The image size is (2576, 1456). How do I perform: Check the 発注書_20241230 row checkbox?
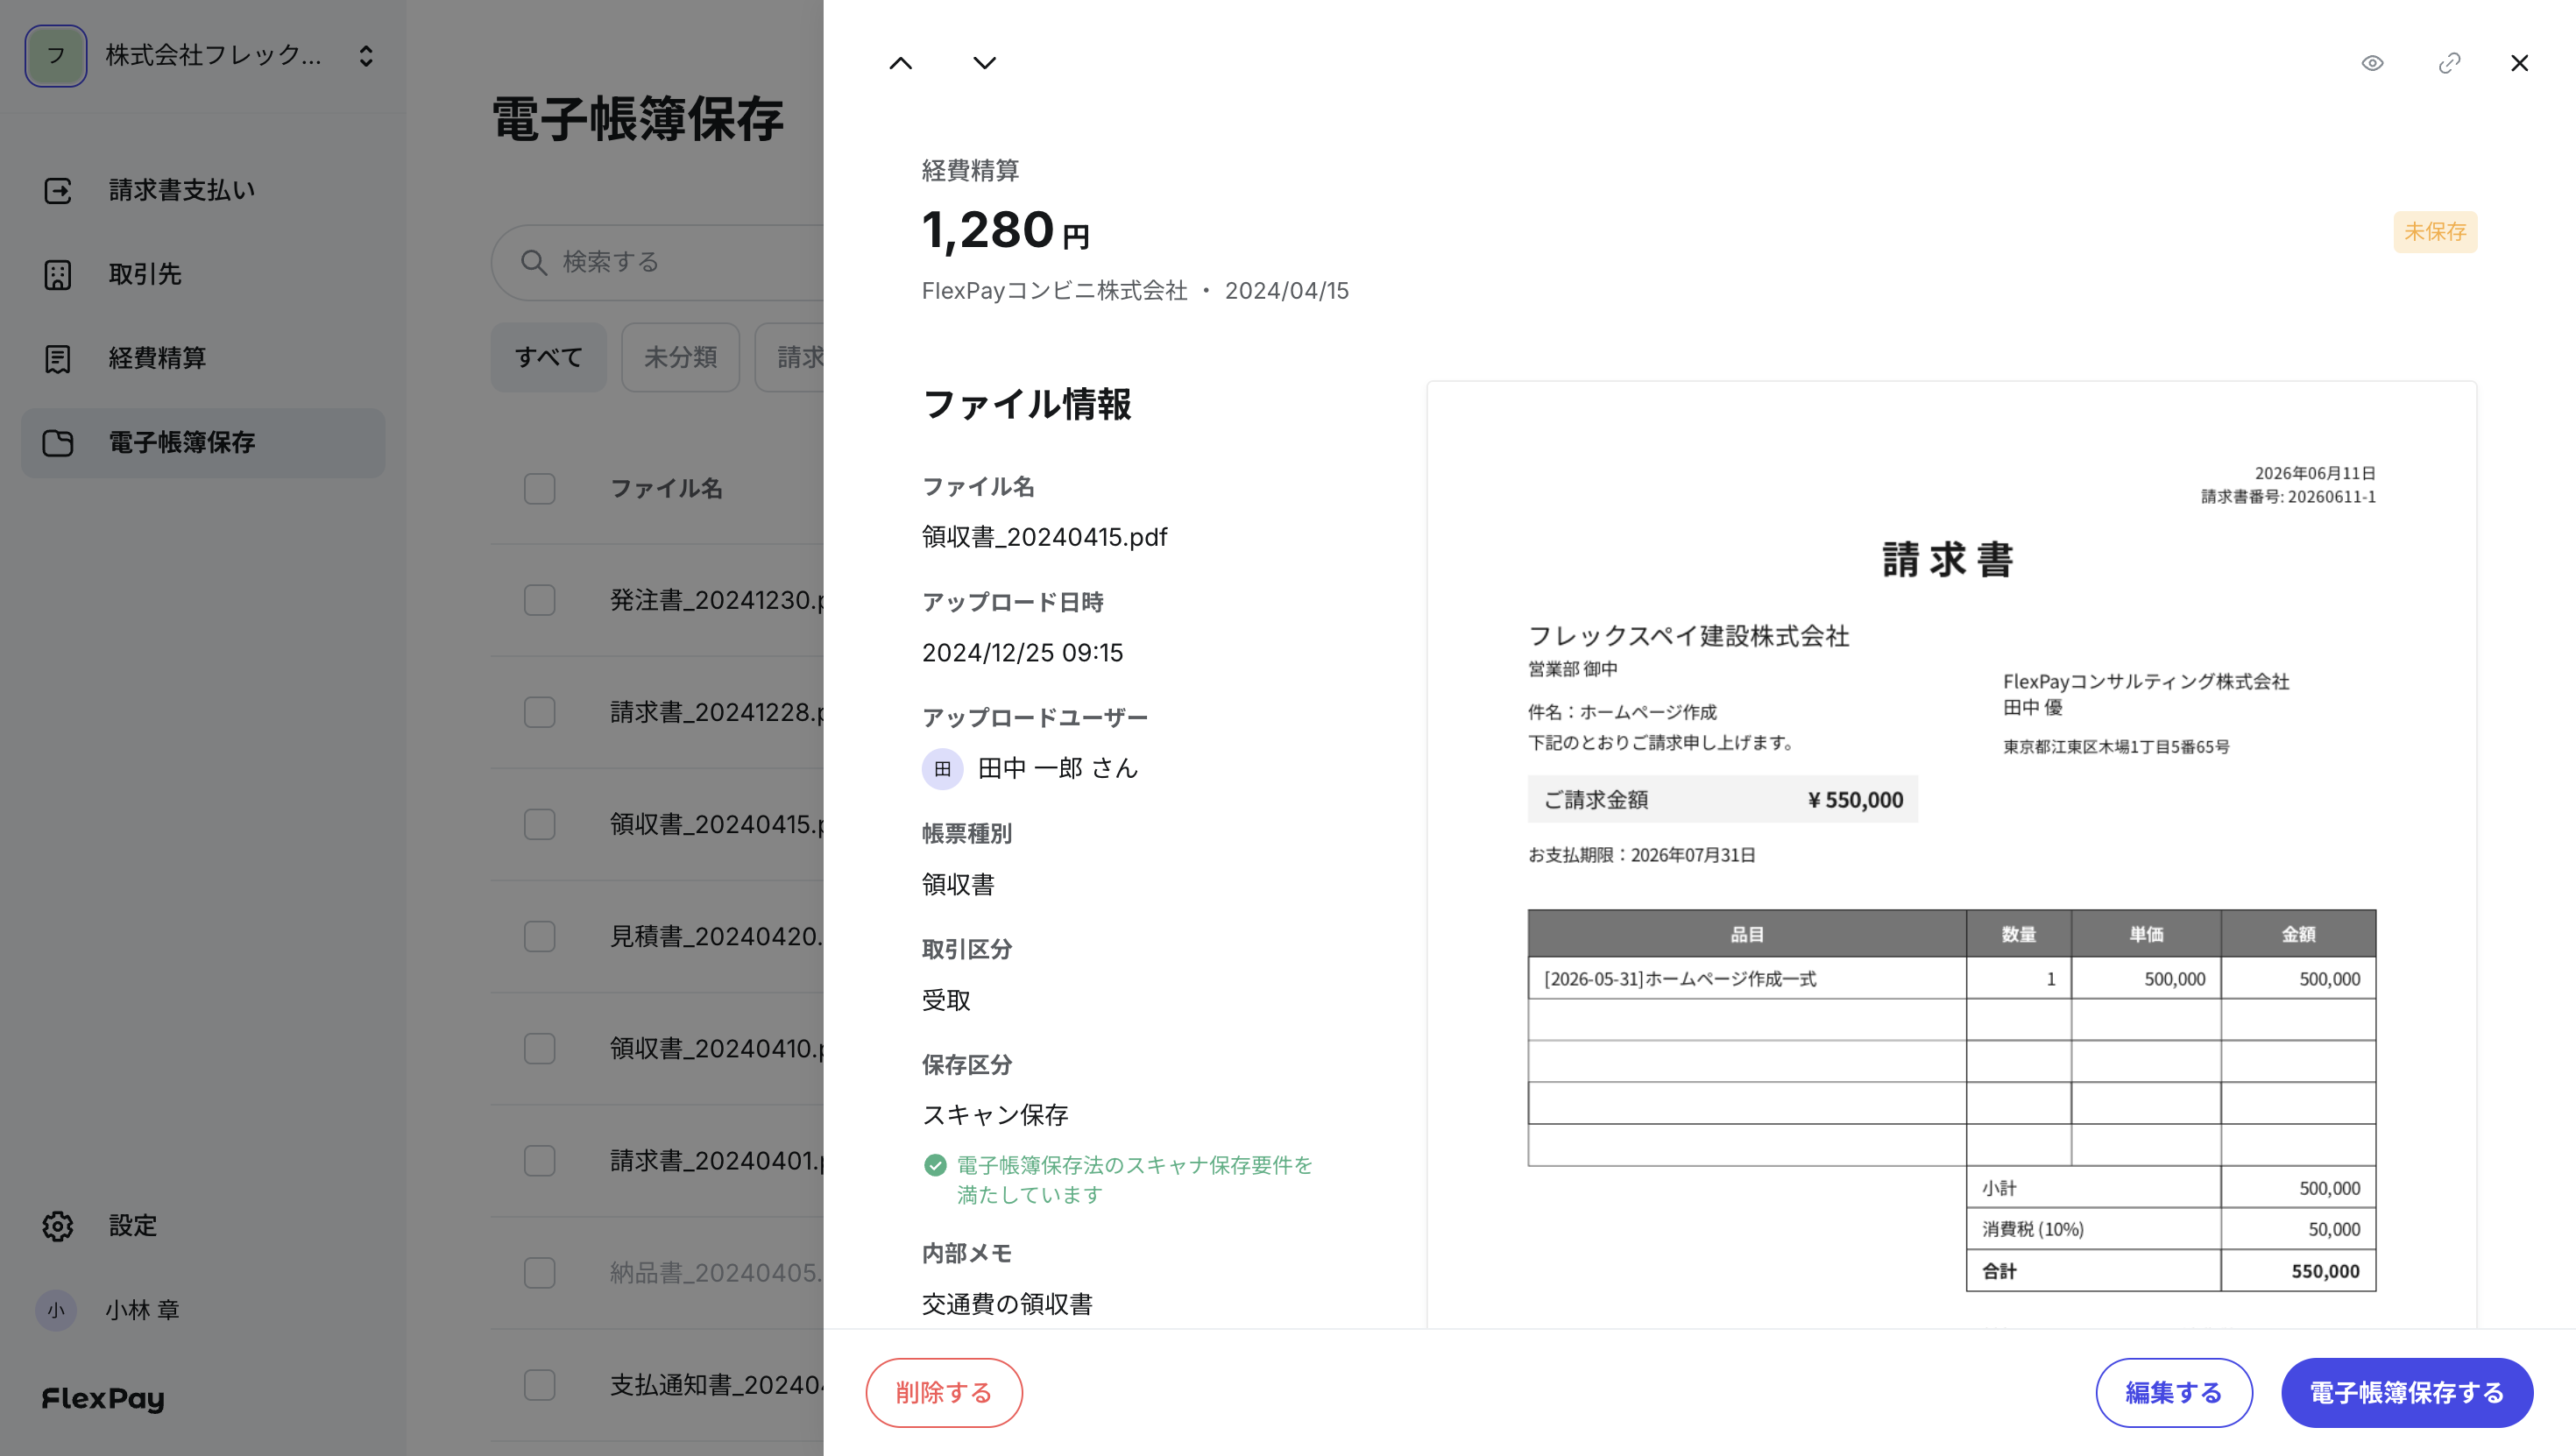point(539,600)
